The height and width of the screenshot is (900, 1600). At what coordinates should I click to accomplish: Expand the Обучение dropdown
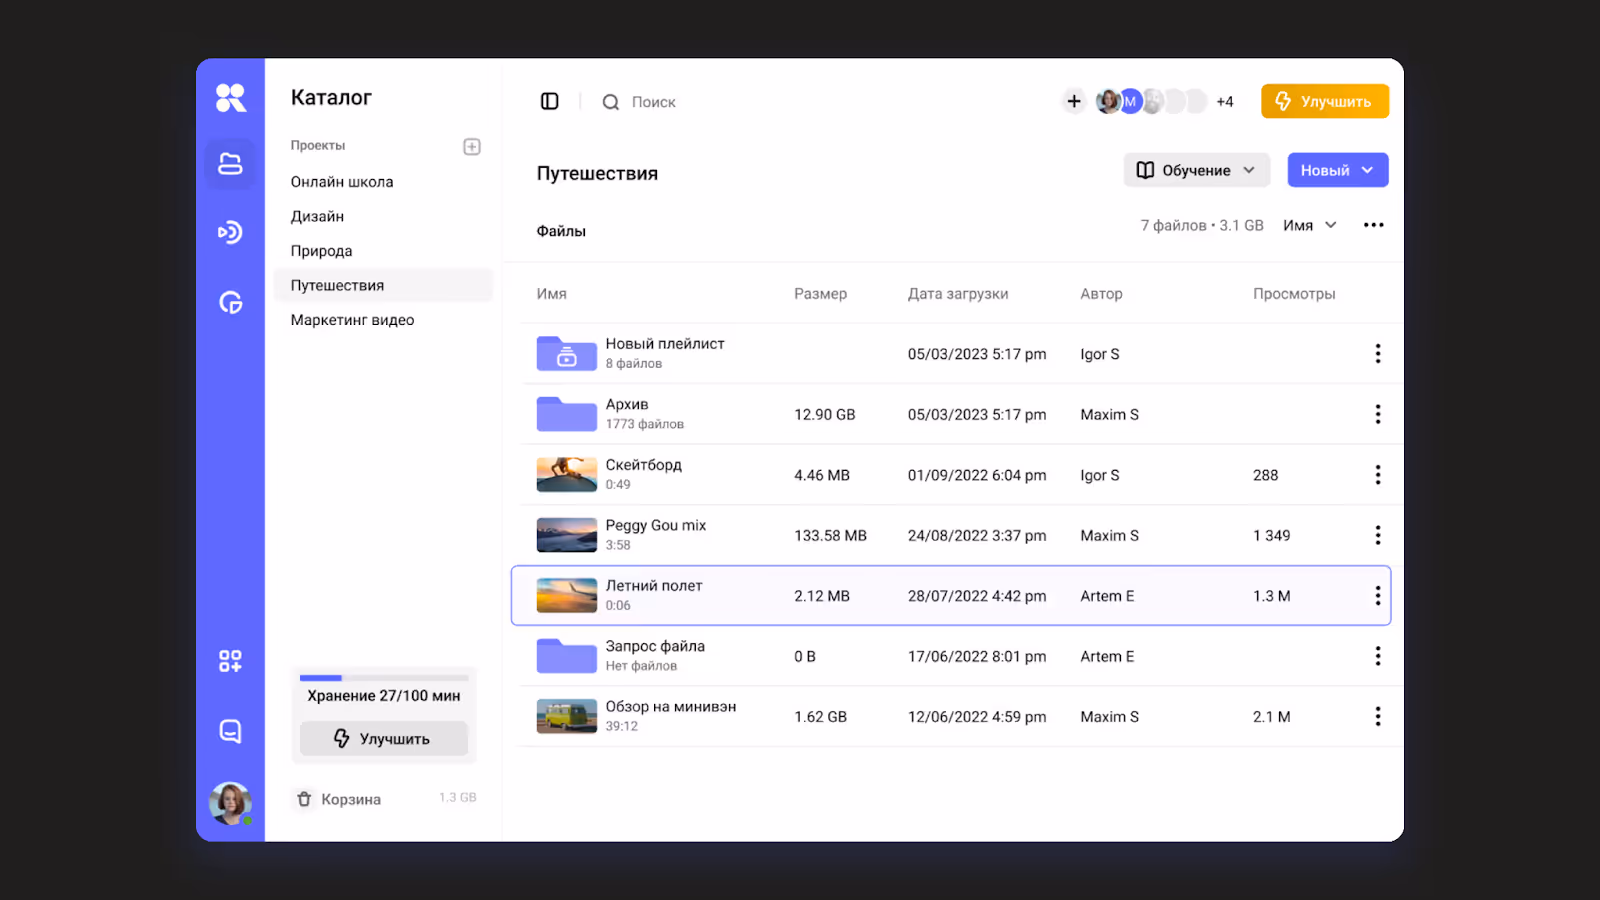click(x=1197, y=170)
